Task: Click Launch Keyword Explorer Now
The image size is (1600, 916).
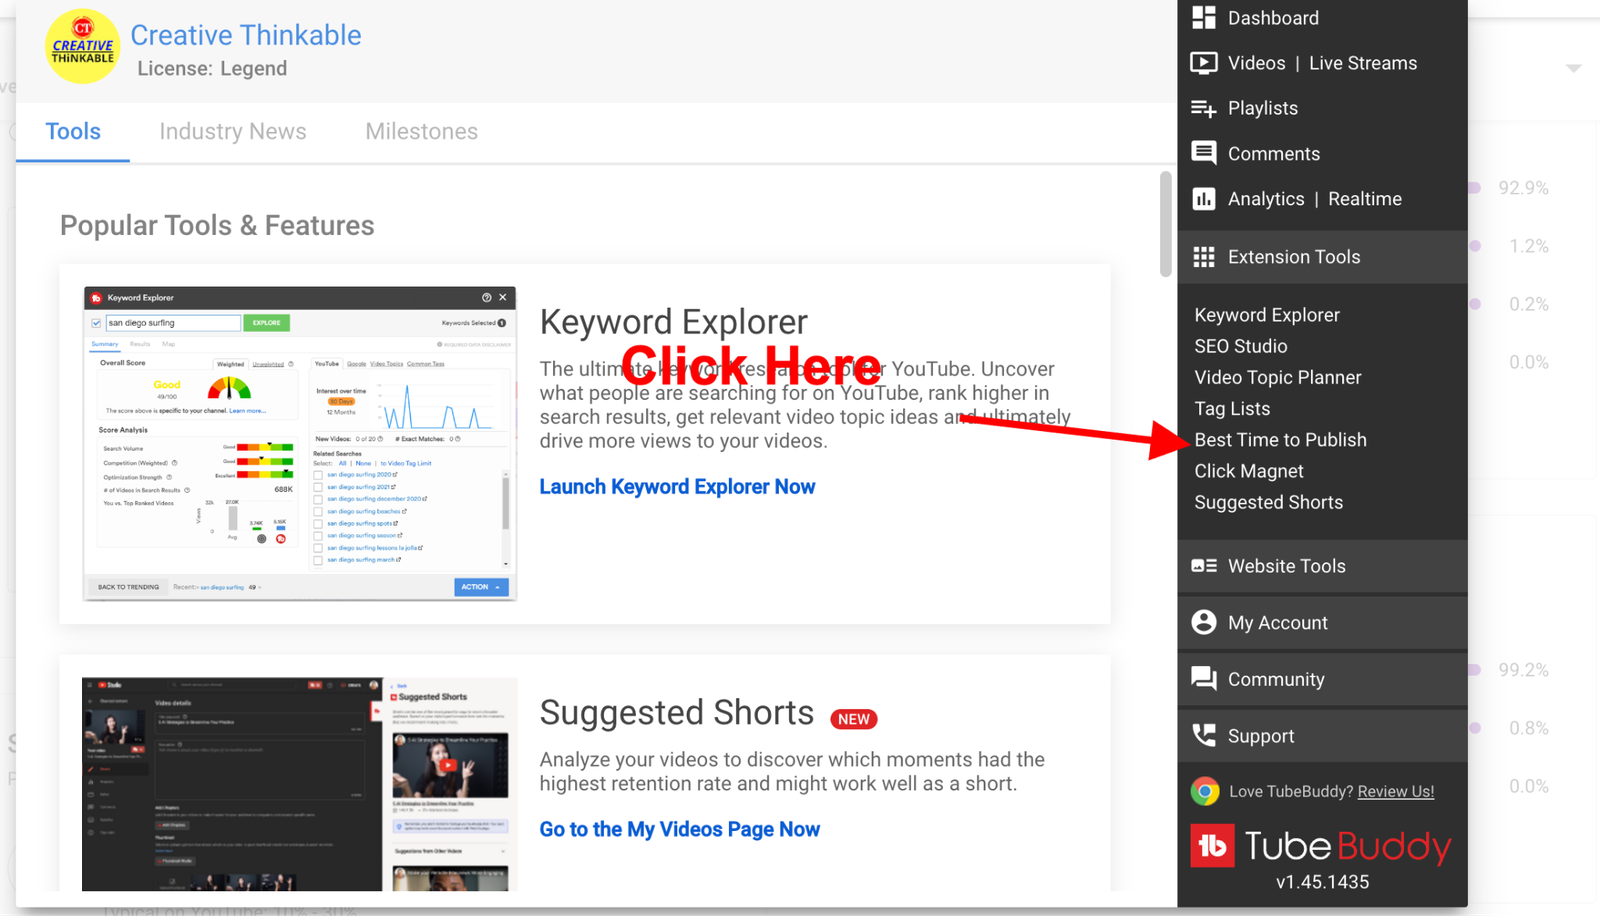Action: coord(677,487)
